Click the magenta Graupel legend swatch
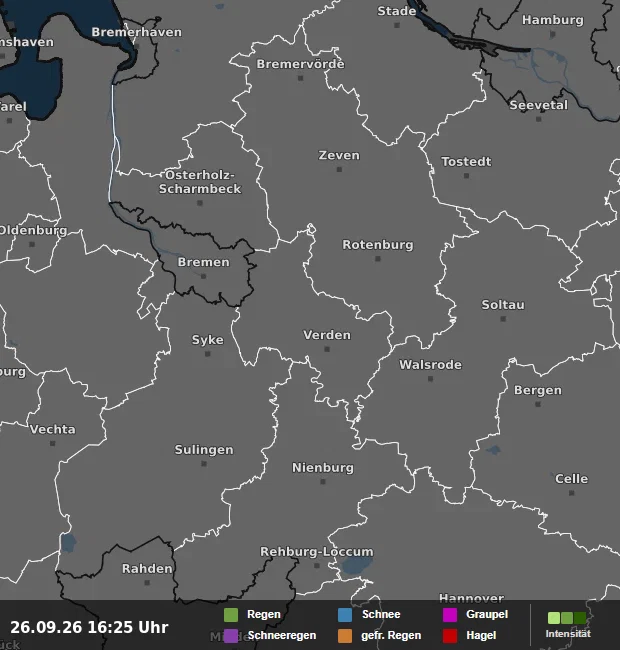This screenshot has width=620, height=650. 450,615
